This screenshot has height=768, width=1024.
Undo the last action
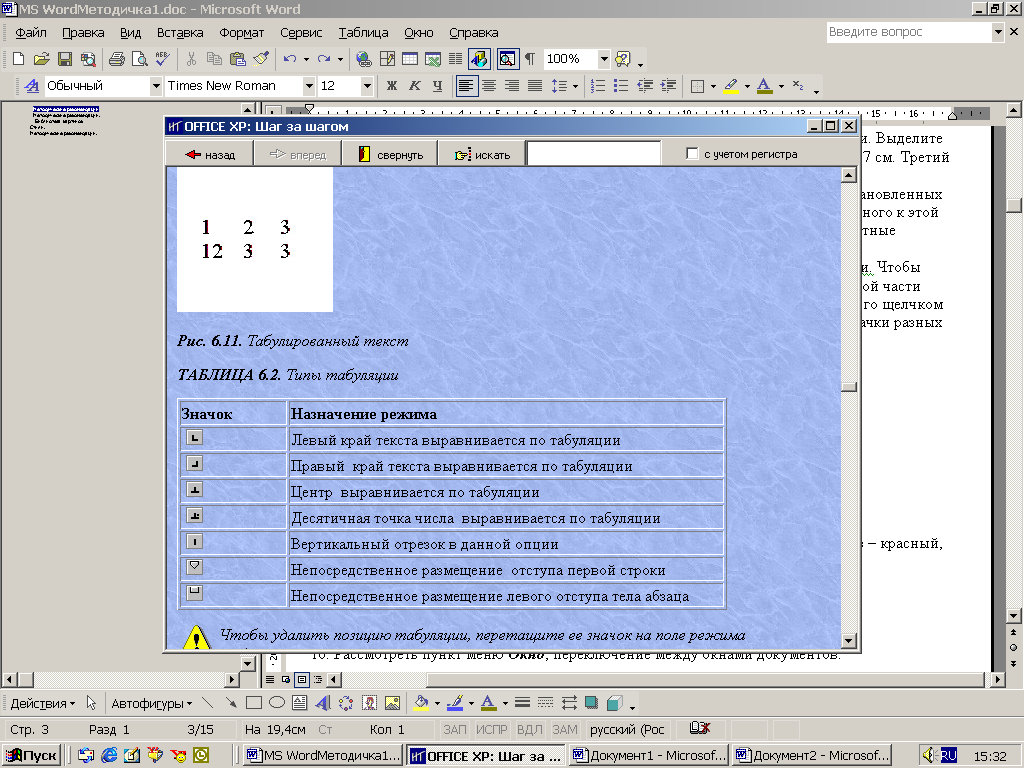point(289,59)
